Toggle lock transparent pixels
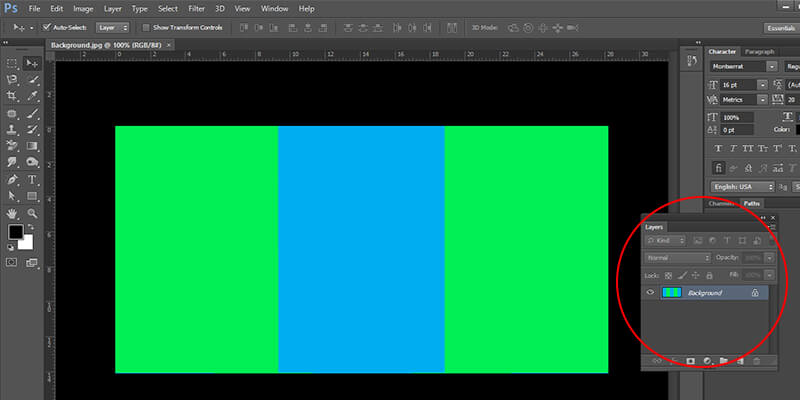Screen dimensions: 800x400 coord(668,276)
